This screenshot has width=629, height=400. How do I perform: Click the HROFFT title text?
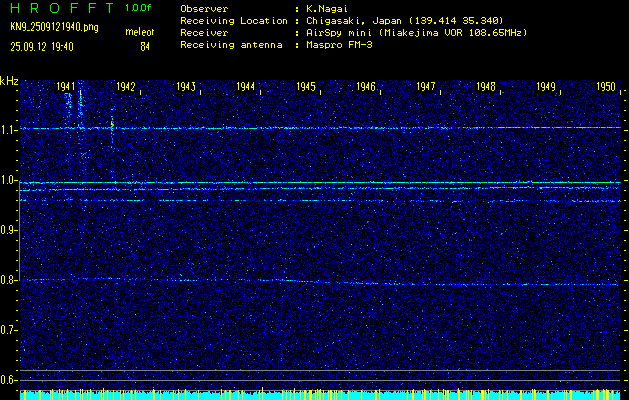point(62,8)
